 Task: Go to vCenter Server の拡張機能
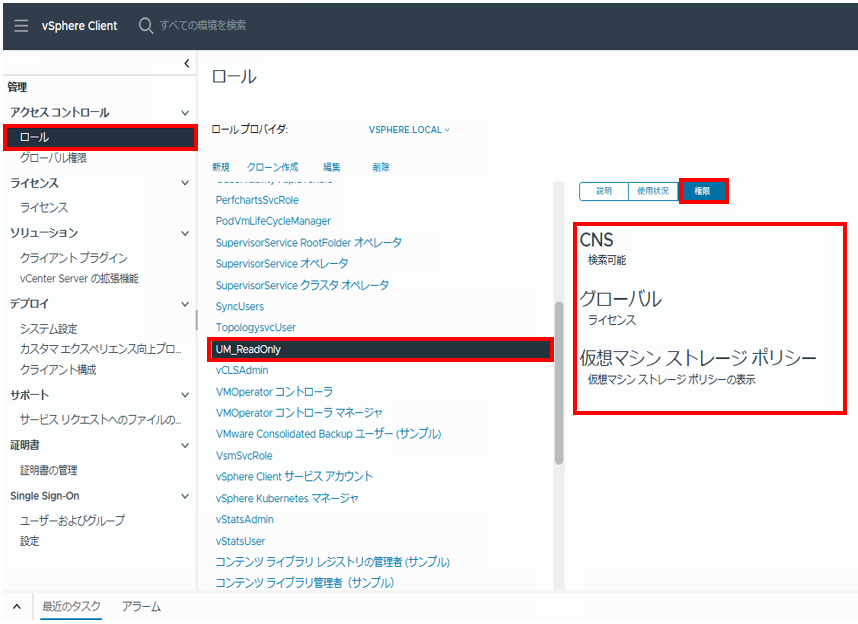click(x=79, y=279)
